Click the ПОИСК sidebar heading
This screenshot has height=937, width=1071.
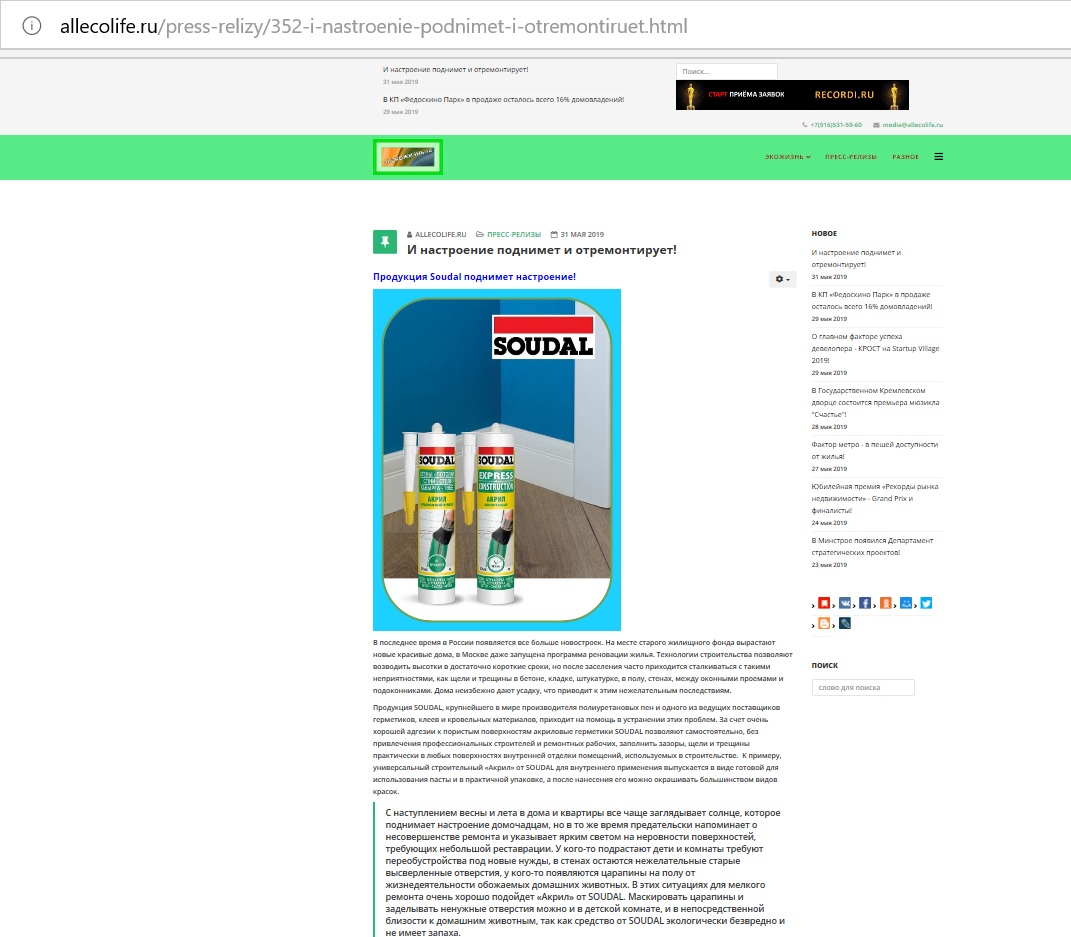(x=824, y=665)
